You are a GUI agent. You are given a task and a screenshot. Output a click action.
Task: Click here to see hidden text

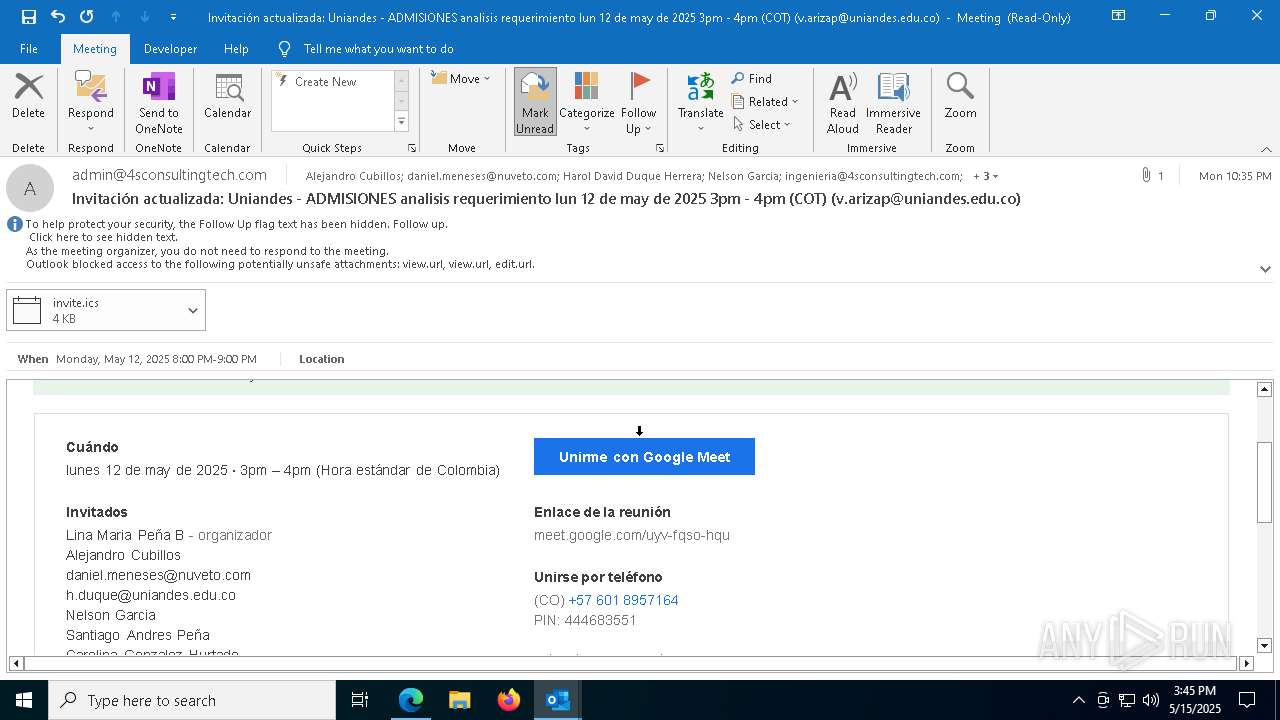(103, 237)
